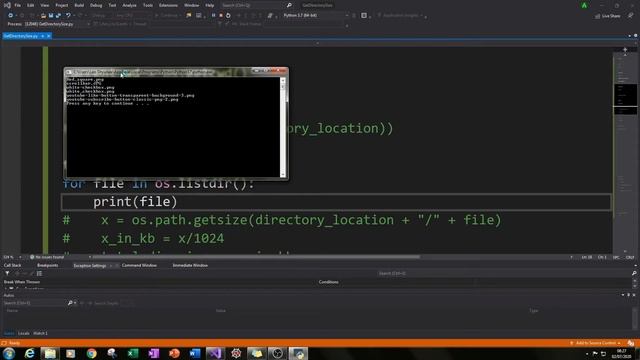Screen dimensions: 640x360
Task: Stop debugging with the red stop icon
Action: click(221, 16)
